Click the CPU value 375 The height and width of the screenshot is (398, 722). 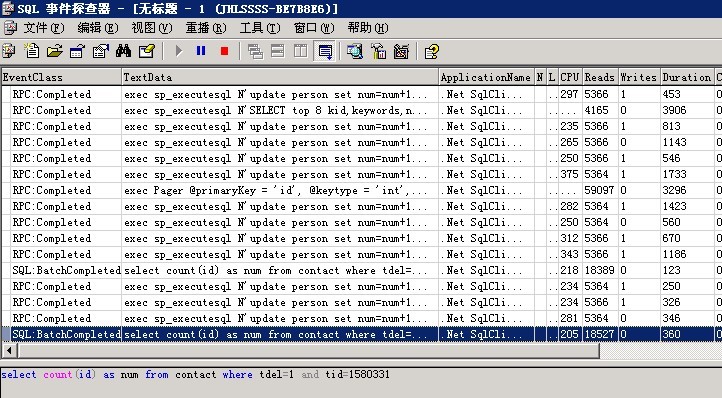pos(569,174)
